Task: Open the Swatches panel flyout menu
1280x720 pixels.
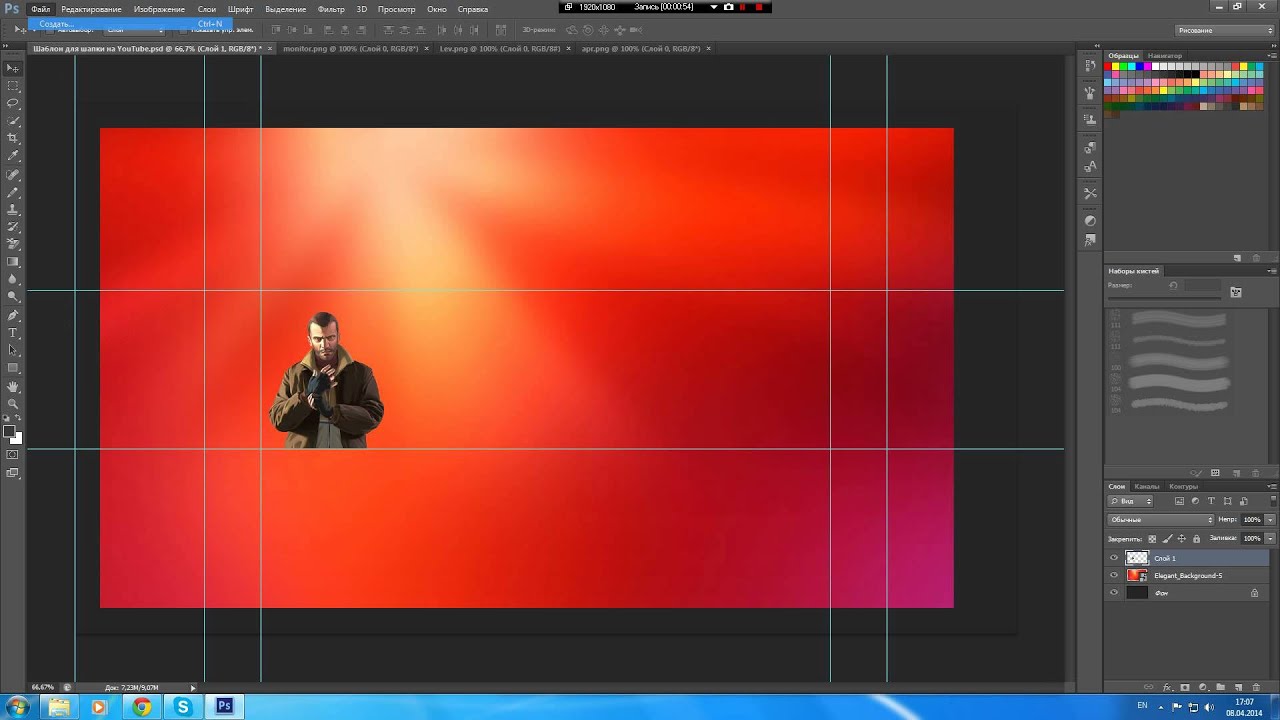Action: (x=1271, y=55)
